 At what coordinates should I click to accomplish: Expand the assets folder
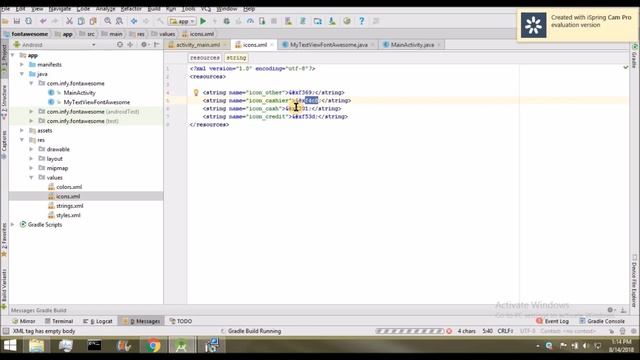coord(22,131)
